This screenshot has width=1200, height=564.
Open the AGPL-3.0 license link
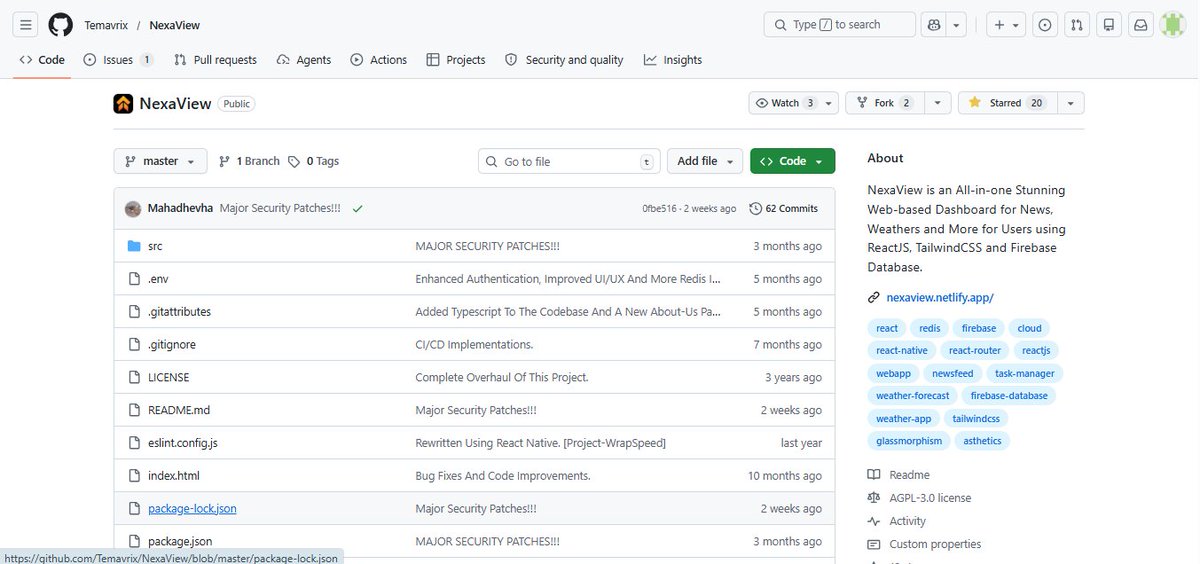930,498
